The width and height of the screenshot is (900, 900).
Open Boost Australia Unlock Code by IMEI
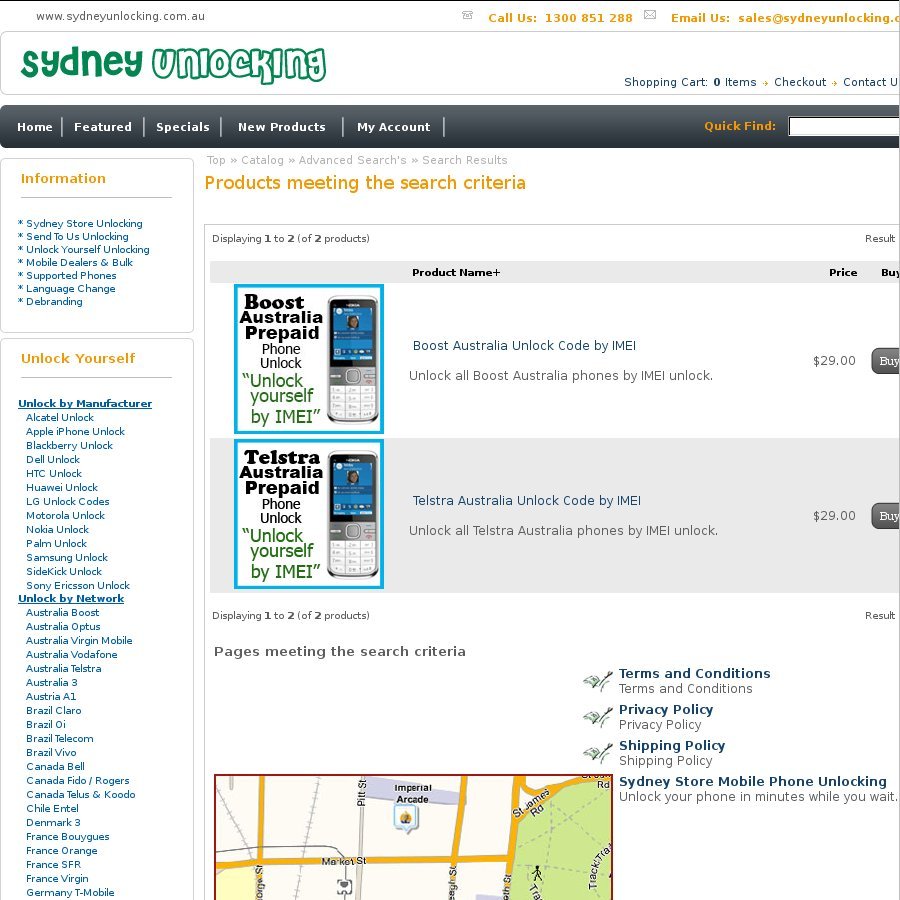pos(524,346)
